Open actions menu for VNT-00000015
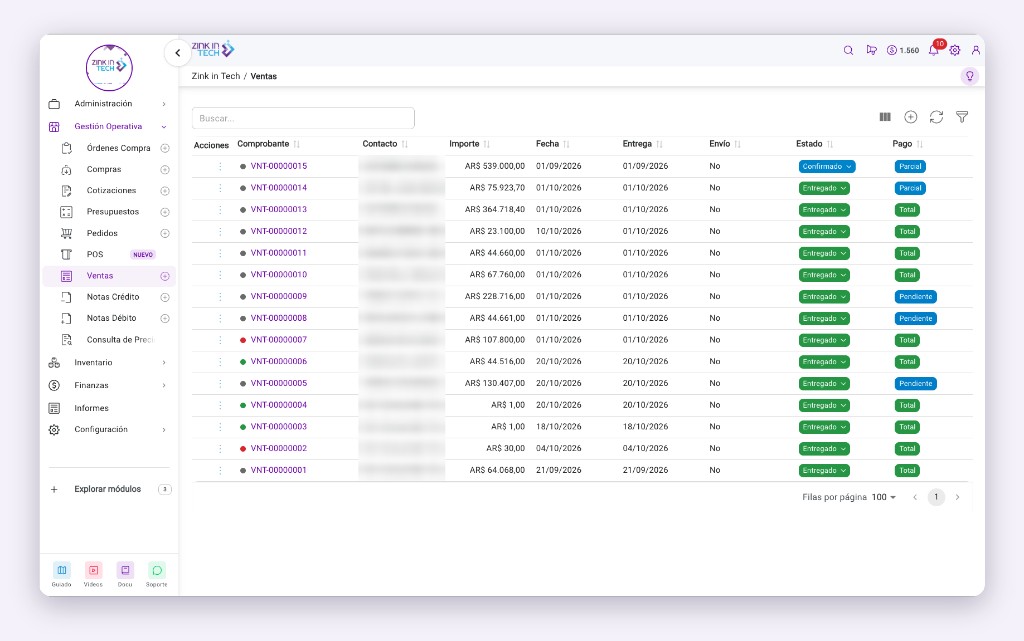 [220, 166]
